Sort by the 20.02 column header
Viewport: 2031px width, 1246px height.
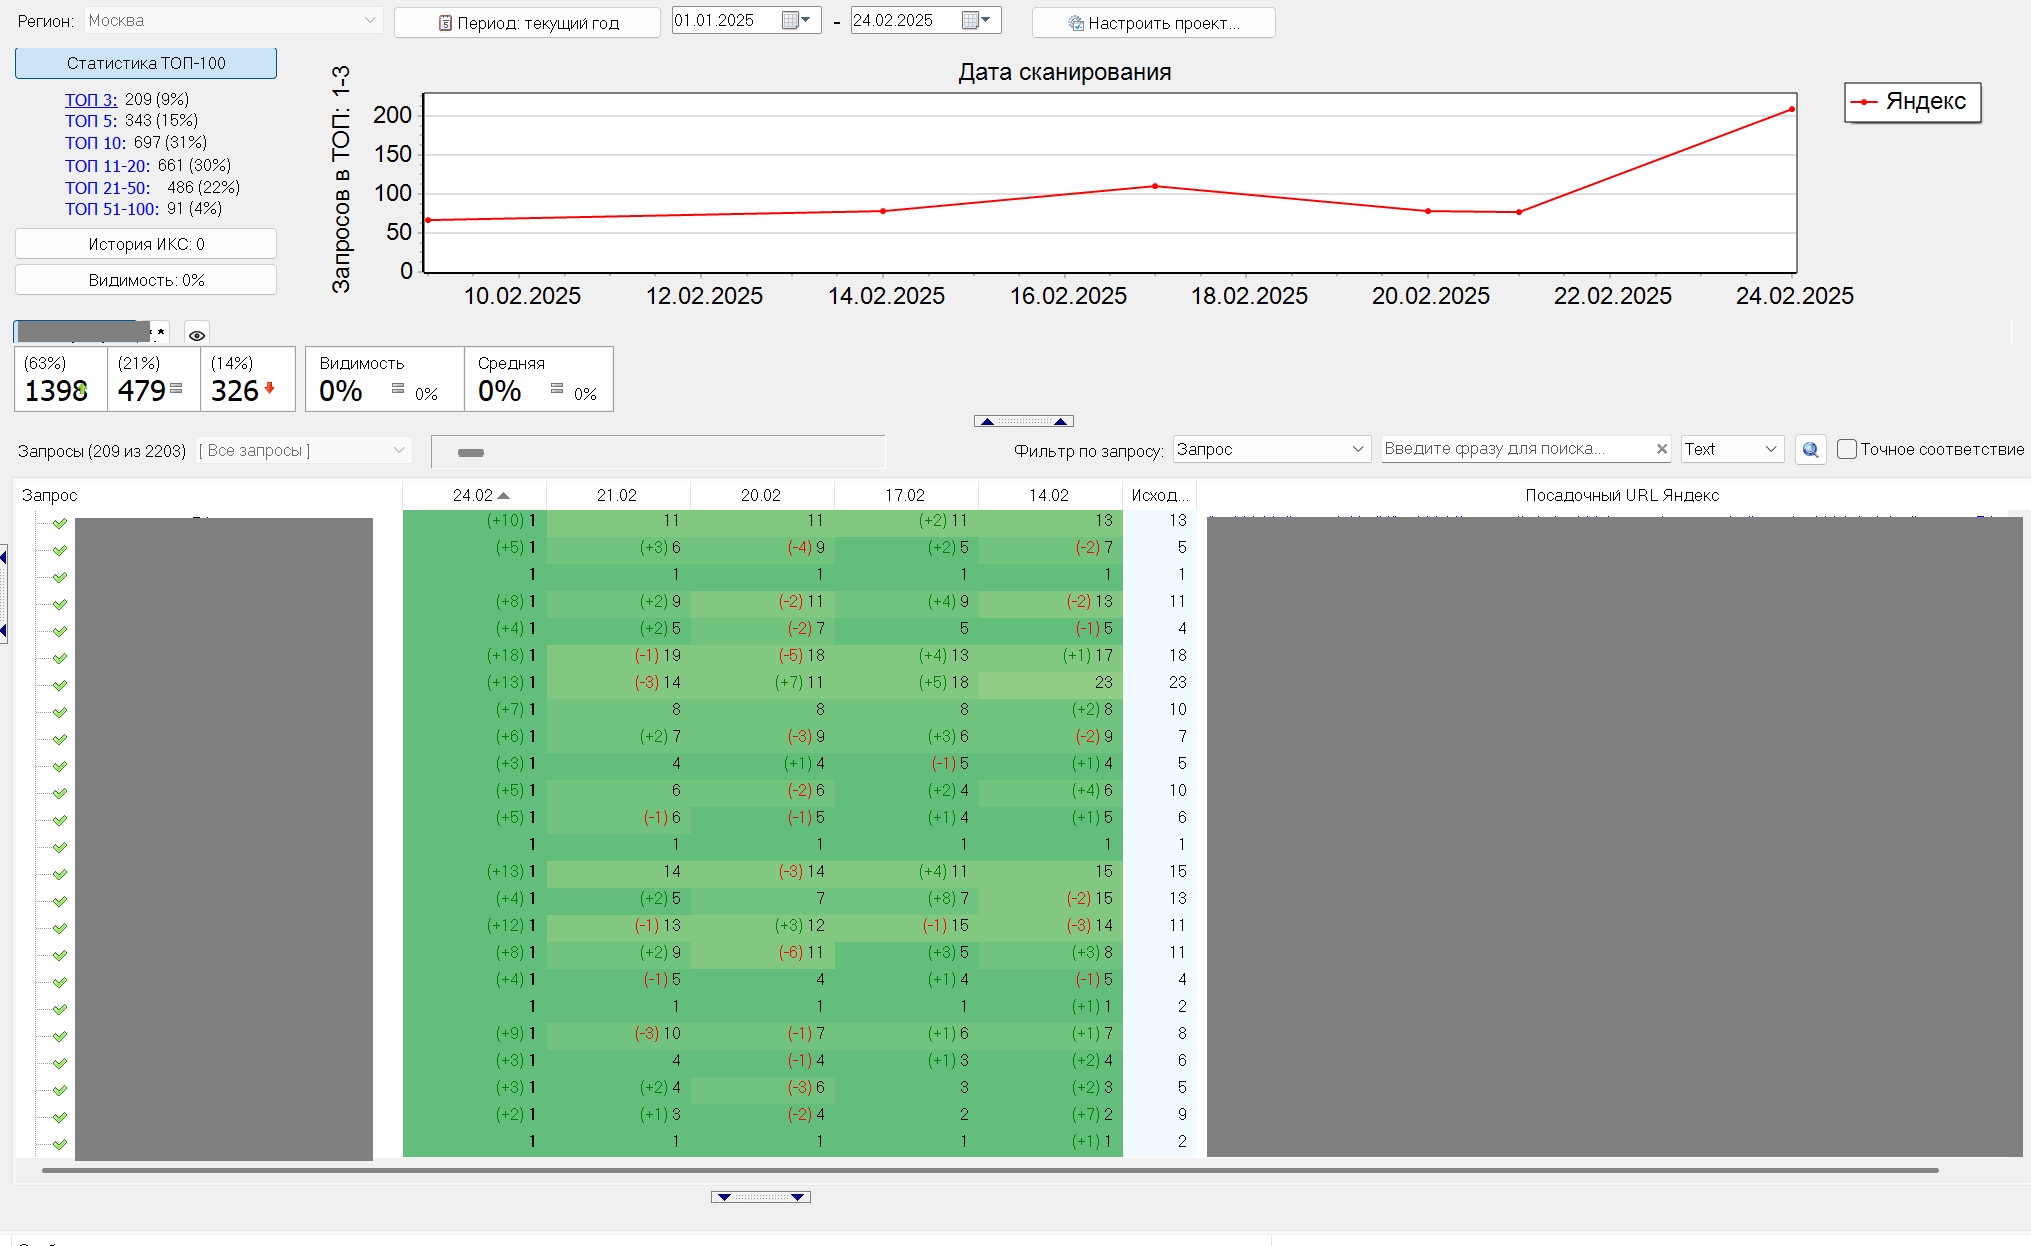click(762, 495)
